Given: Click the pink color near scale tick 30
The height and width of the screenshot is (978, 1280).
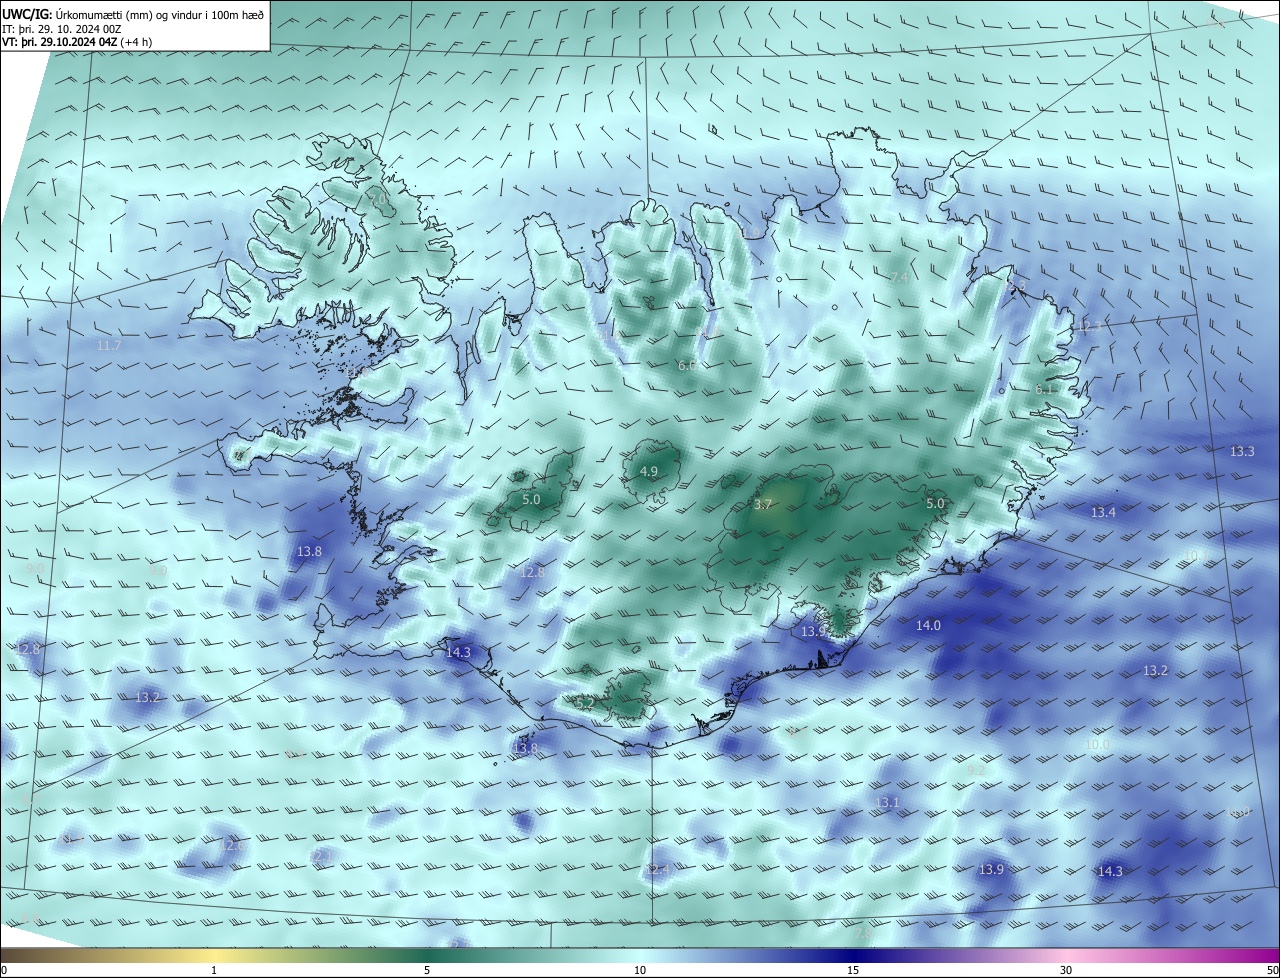Looking at the screenshot, I should coord(1066,955).
